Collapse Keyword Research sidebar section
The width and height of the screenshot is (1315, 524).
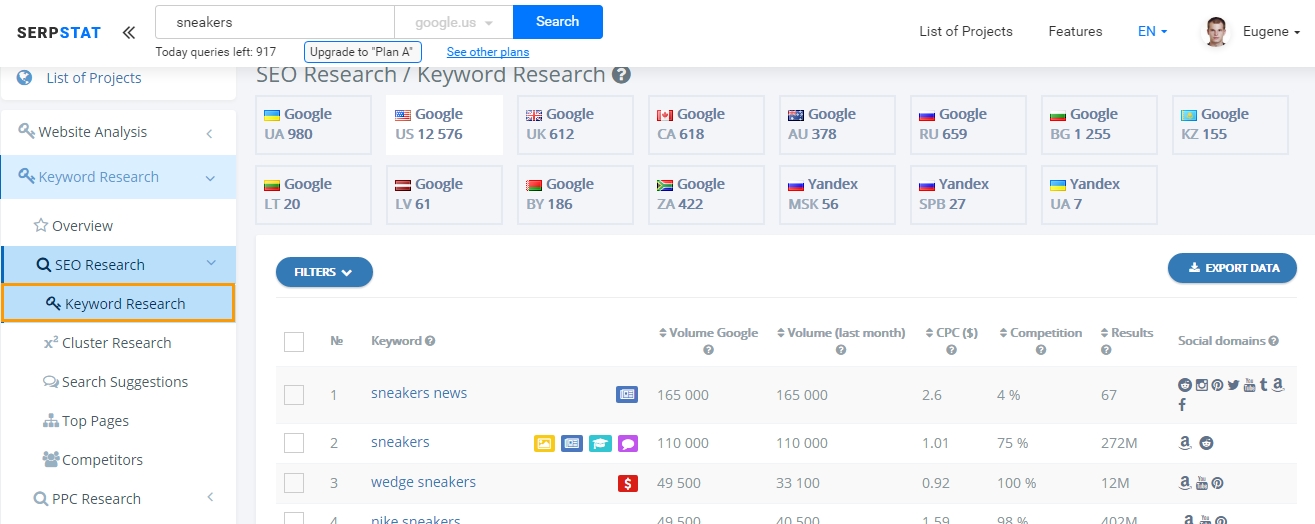[119, 177]
